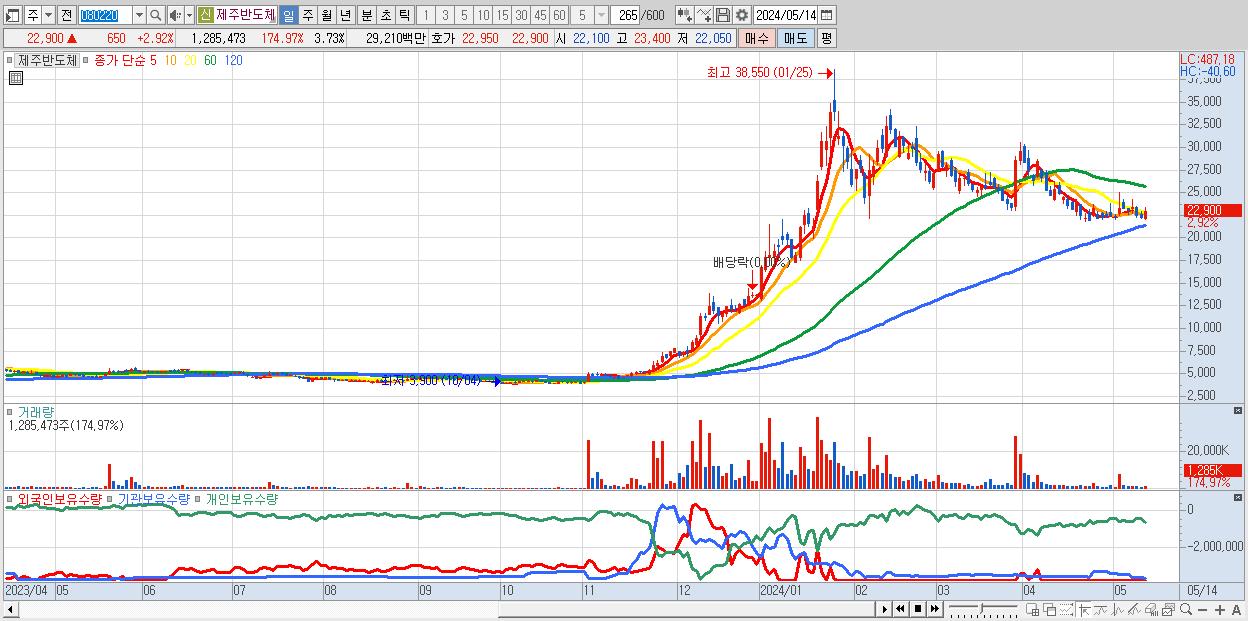Click the 매도 sell button

[795, 38]
